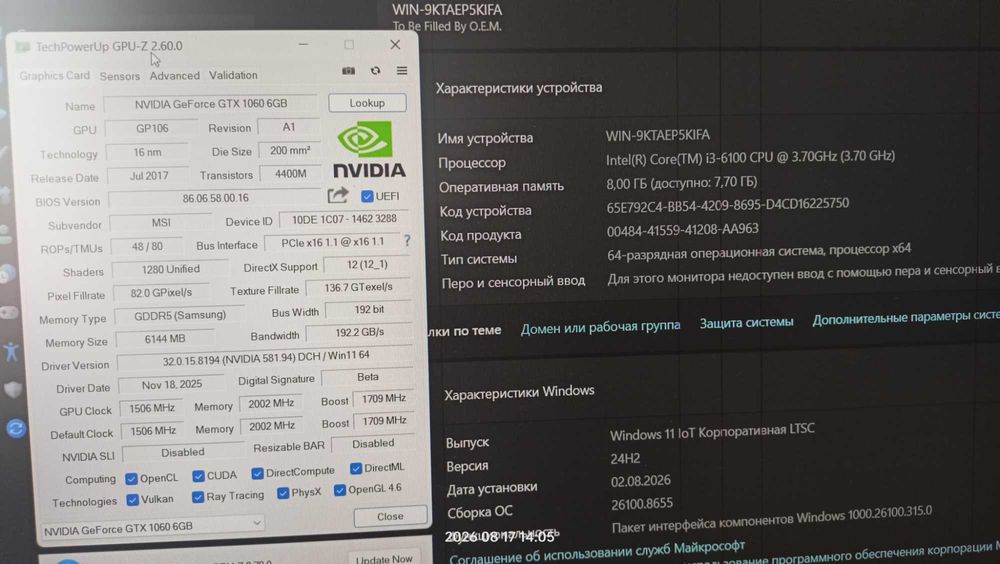Image resolution: width=1000 pixels, height=564 pixels.
Task: Click the GP106 GPU field
Action: tap(152, 128)
